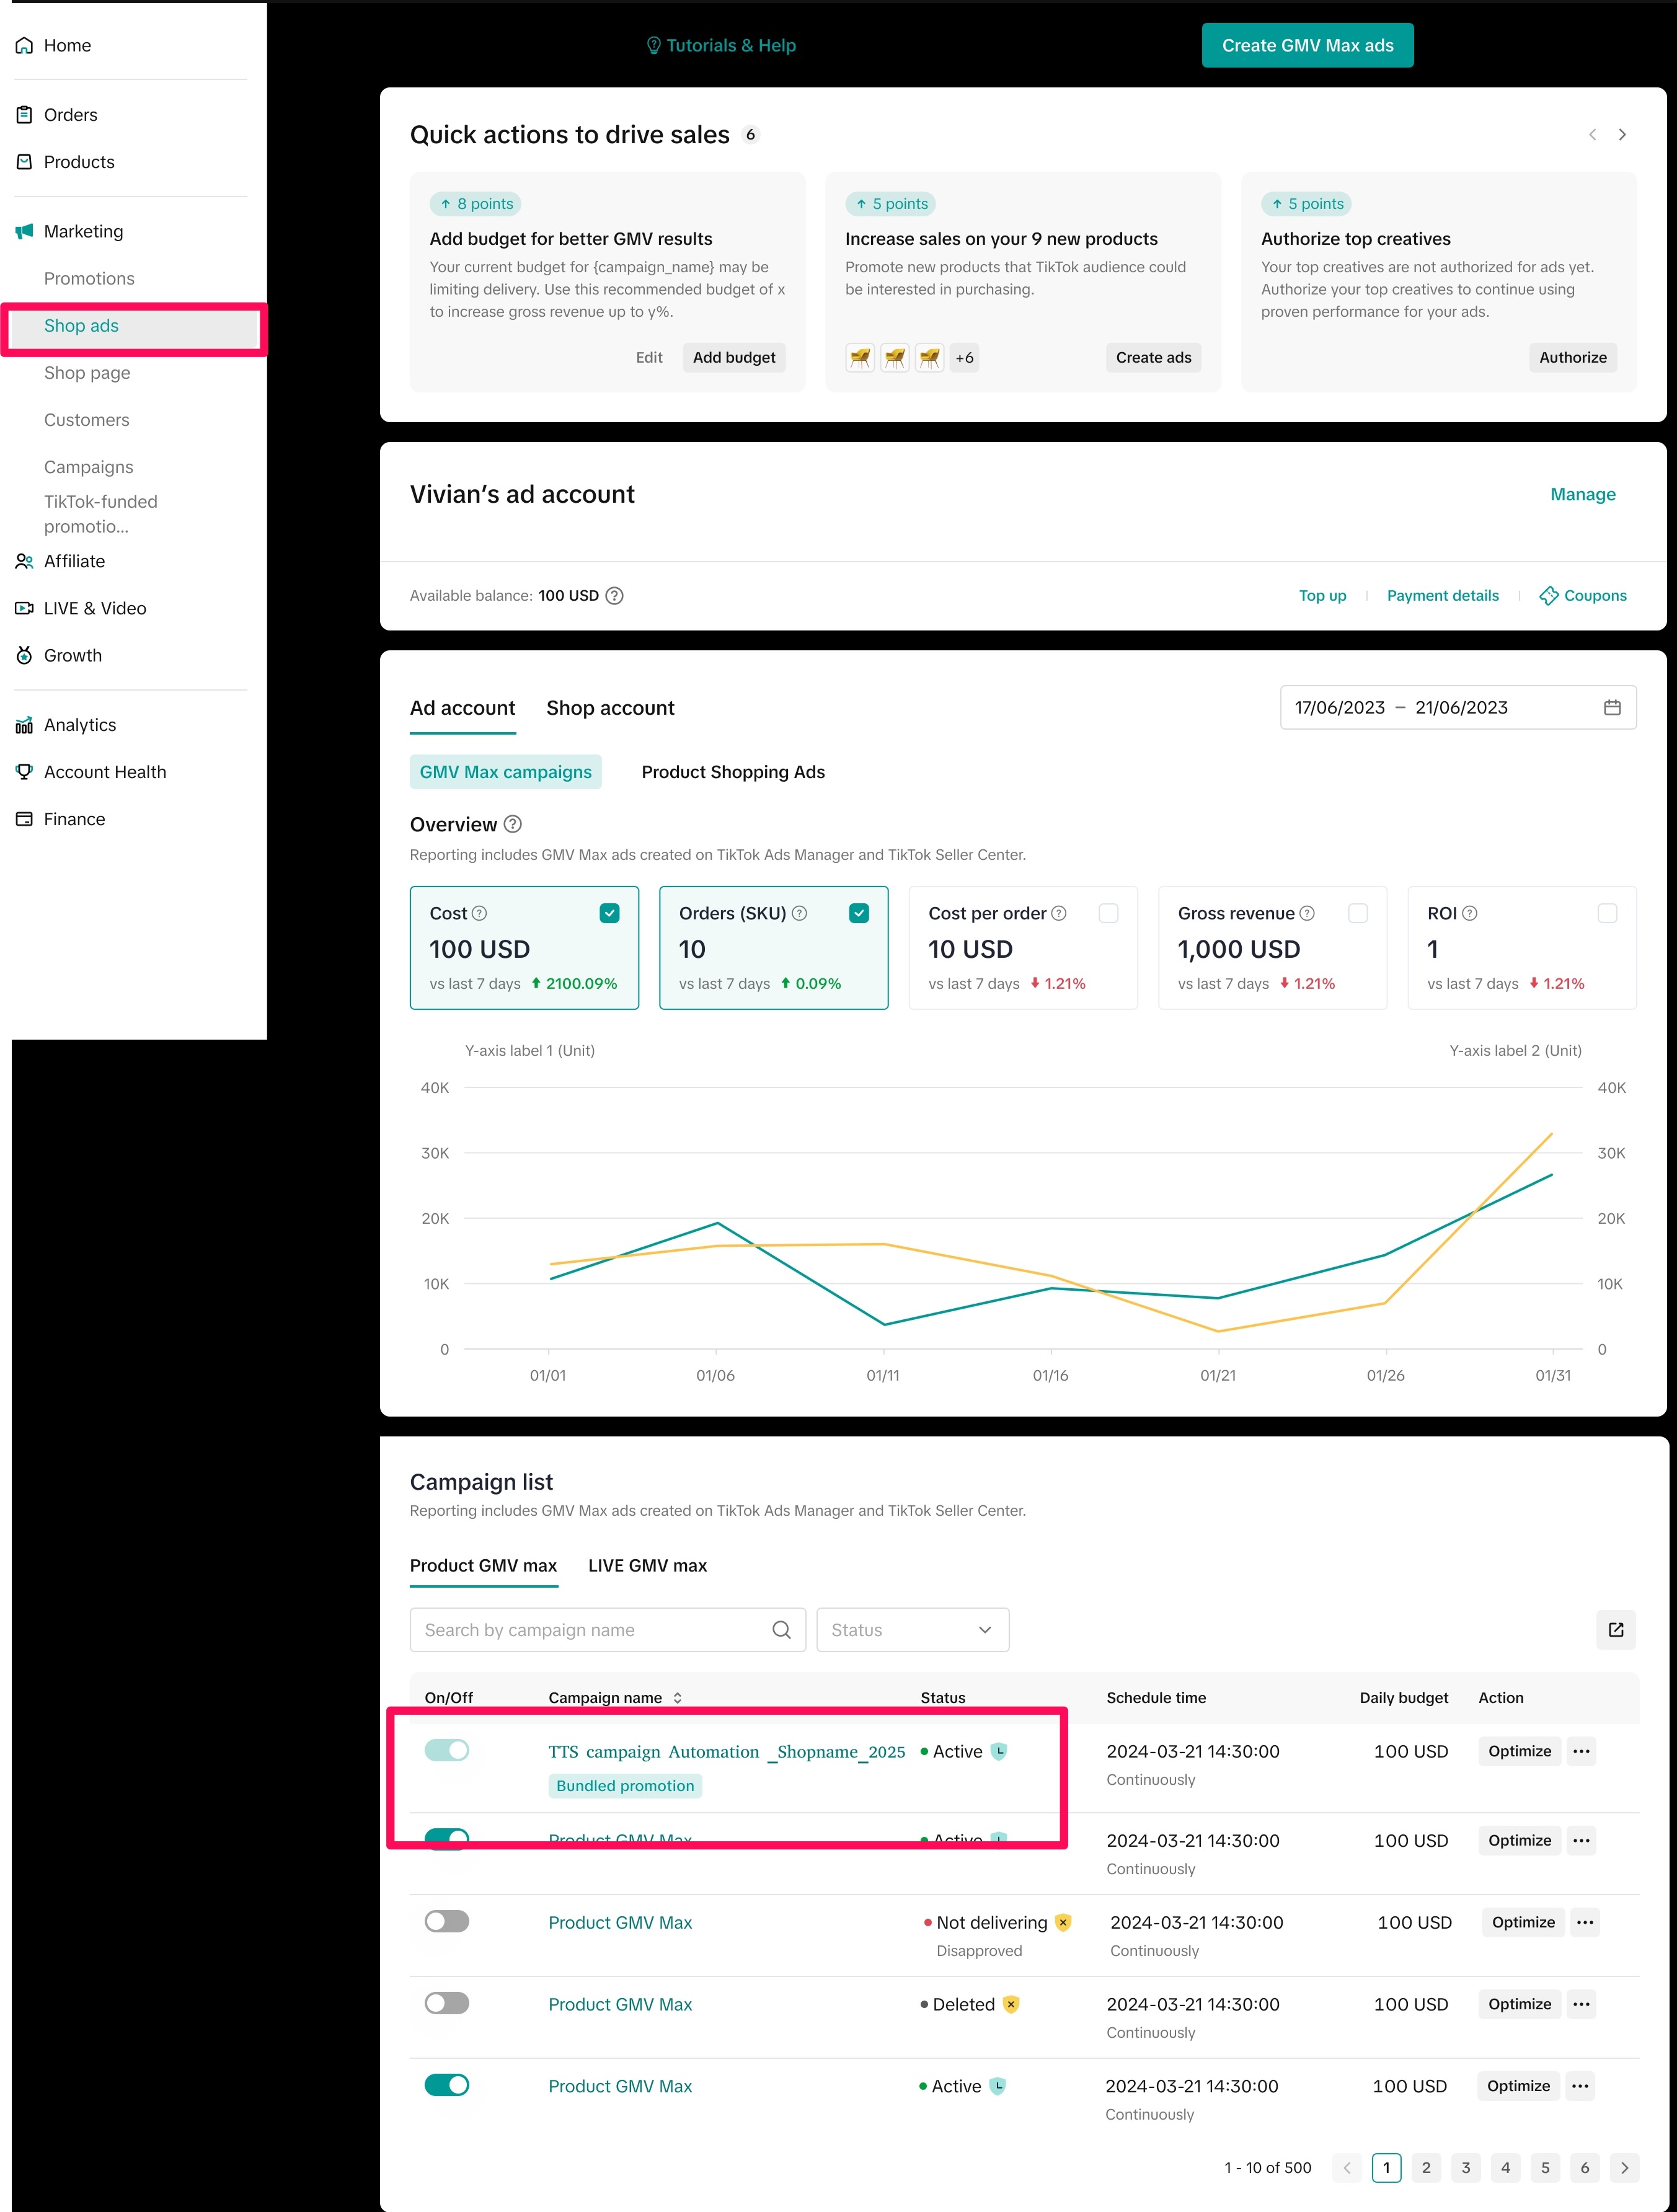
Task: Open more options for the Deleted campaign
Action: pyautogui.click(x=1580, y=2003)
